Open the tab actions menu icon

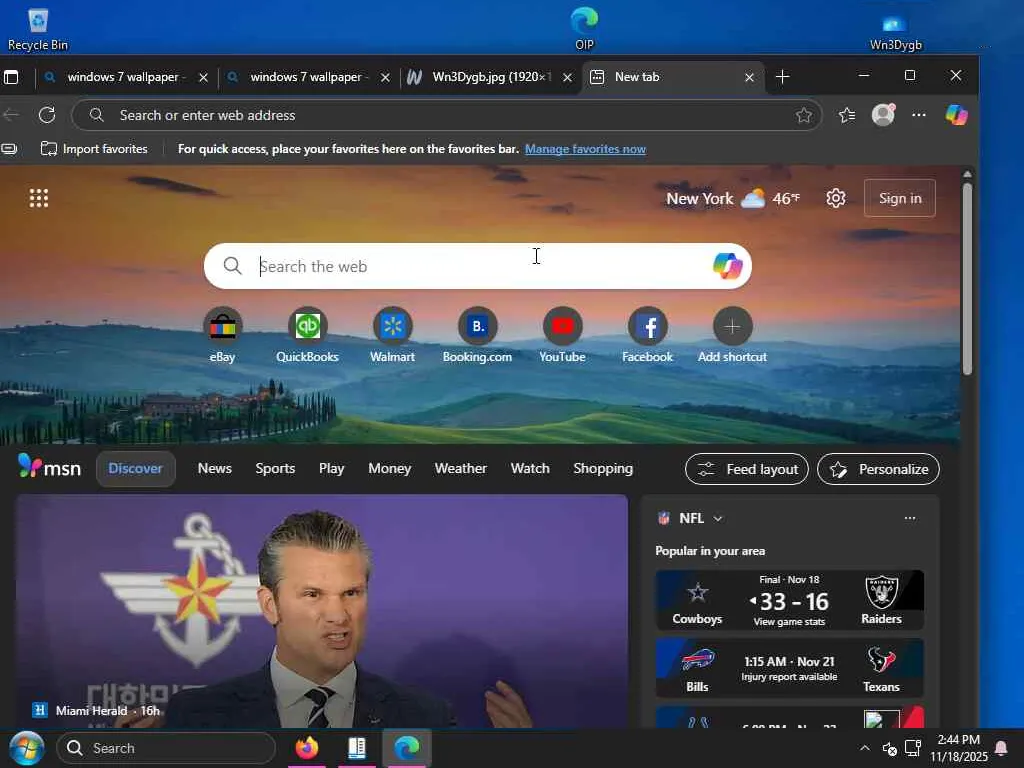point(11,77)
